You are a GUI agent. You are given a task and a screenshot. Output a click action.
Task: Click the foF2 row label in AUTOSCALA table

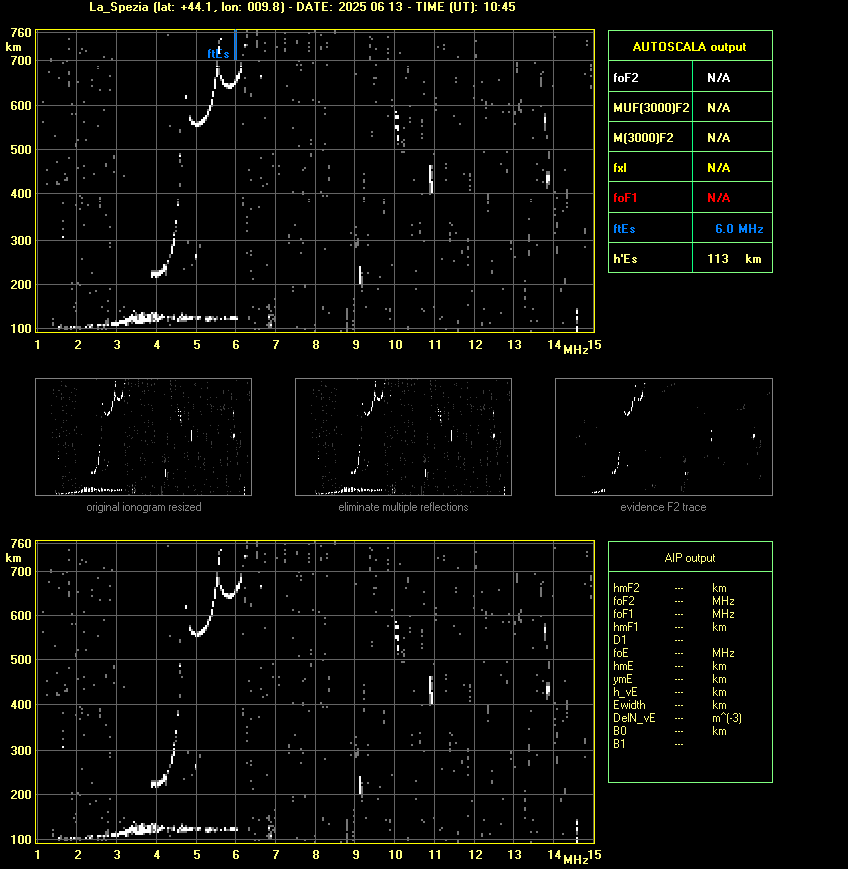pos(626,78)
